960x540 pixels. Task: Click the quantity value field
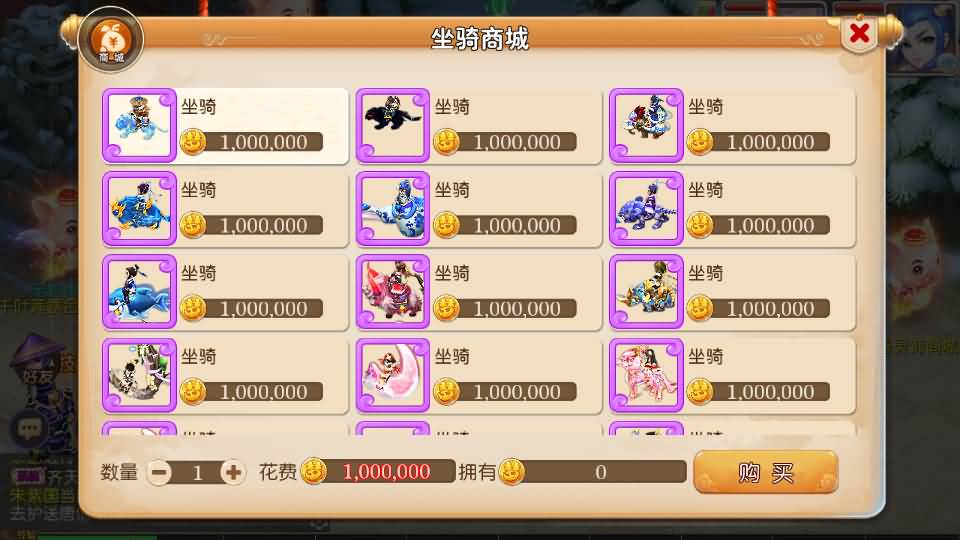click(x=197, y=473)
